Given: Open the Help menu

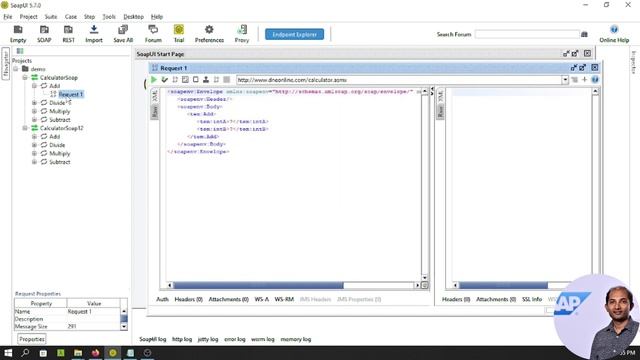Looking at the screenshot, I should pyautogui.click(x=157, y=17).
